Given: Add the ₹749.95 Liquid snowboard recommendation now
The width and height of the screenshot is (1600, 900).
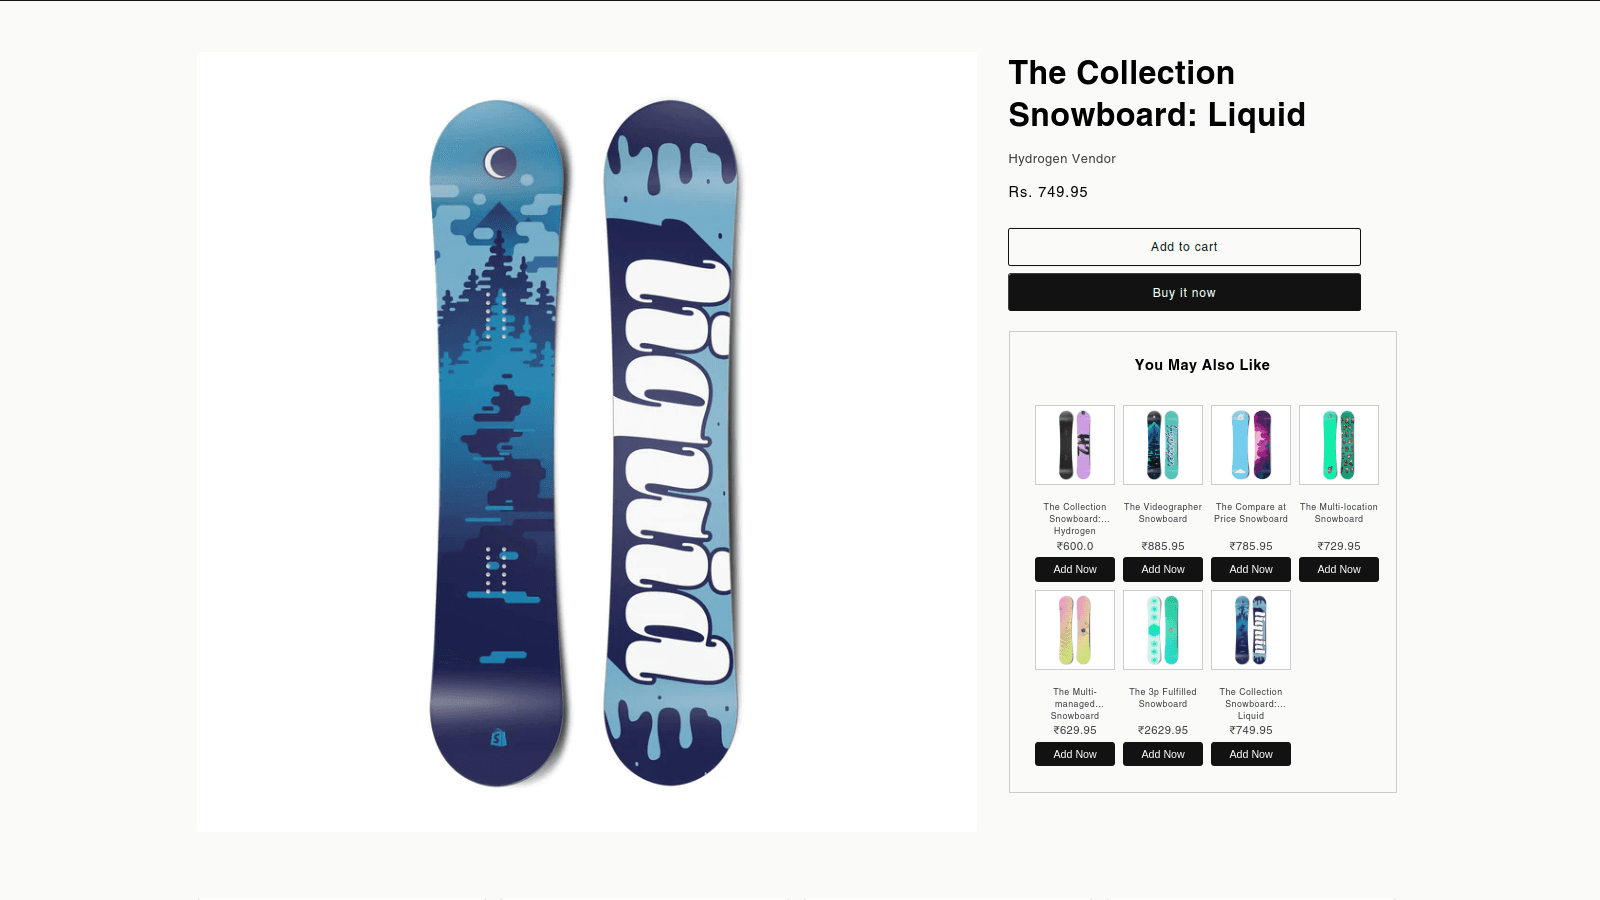Looking at the screenshot, I should click(1251, 754).
